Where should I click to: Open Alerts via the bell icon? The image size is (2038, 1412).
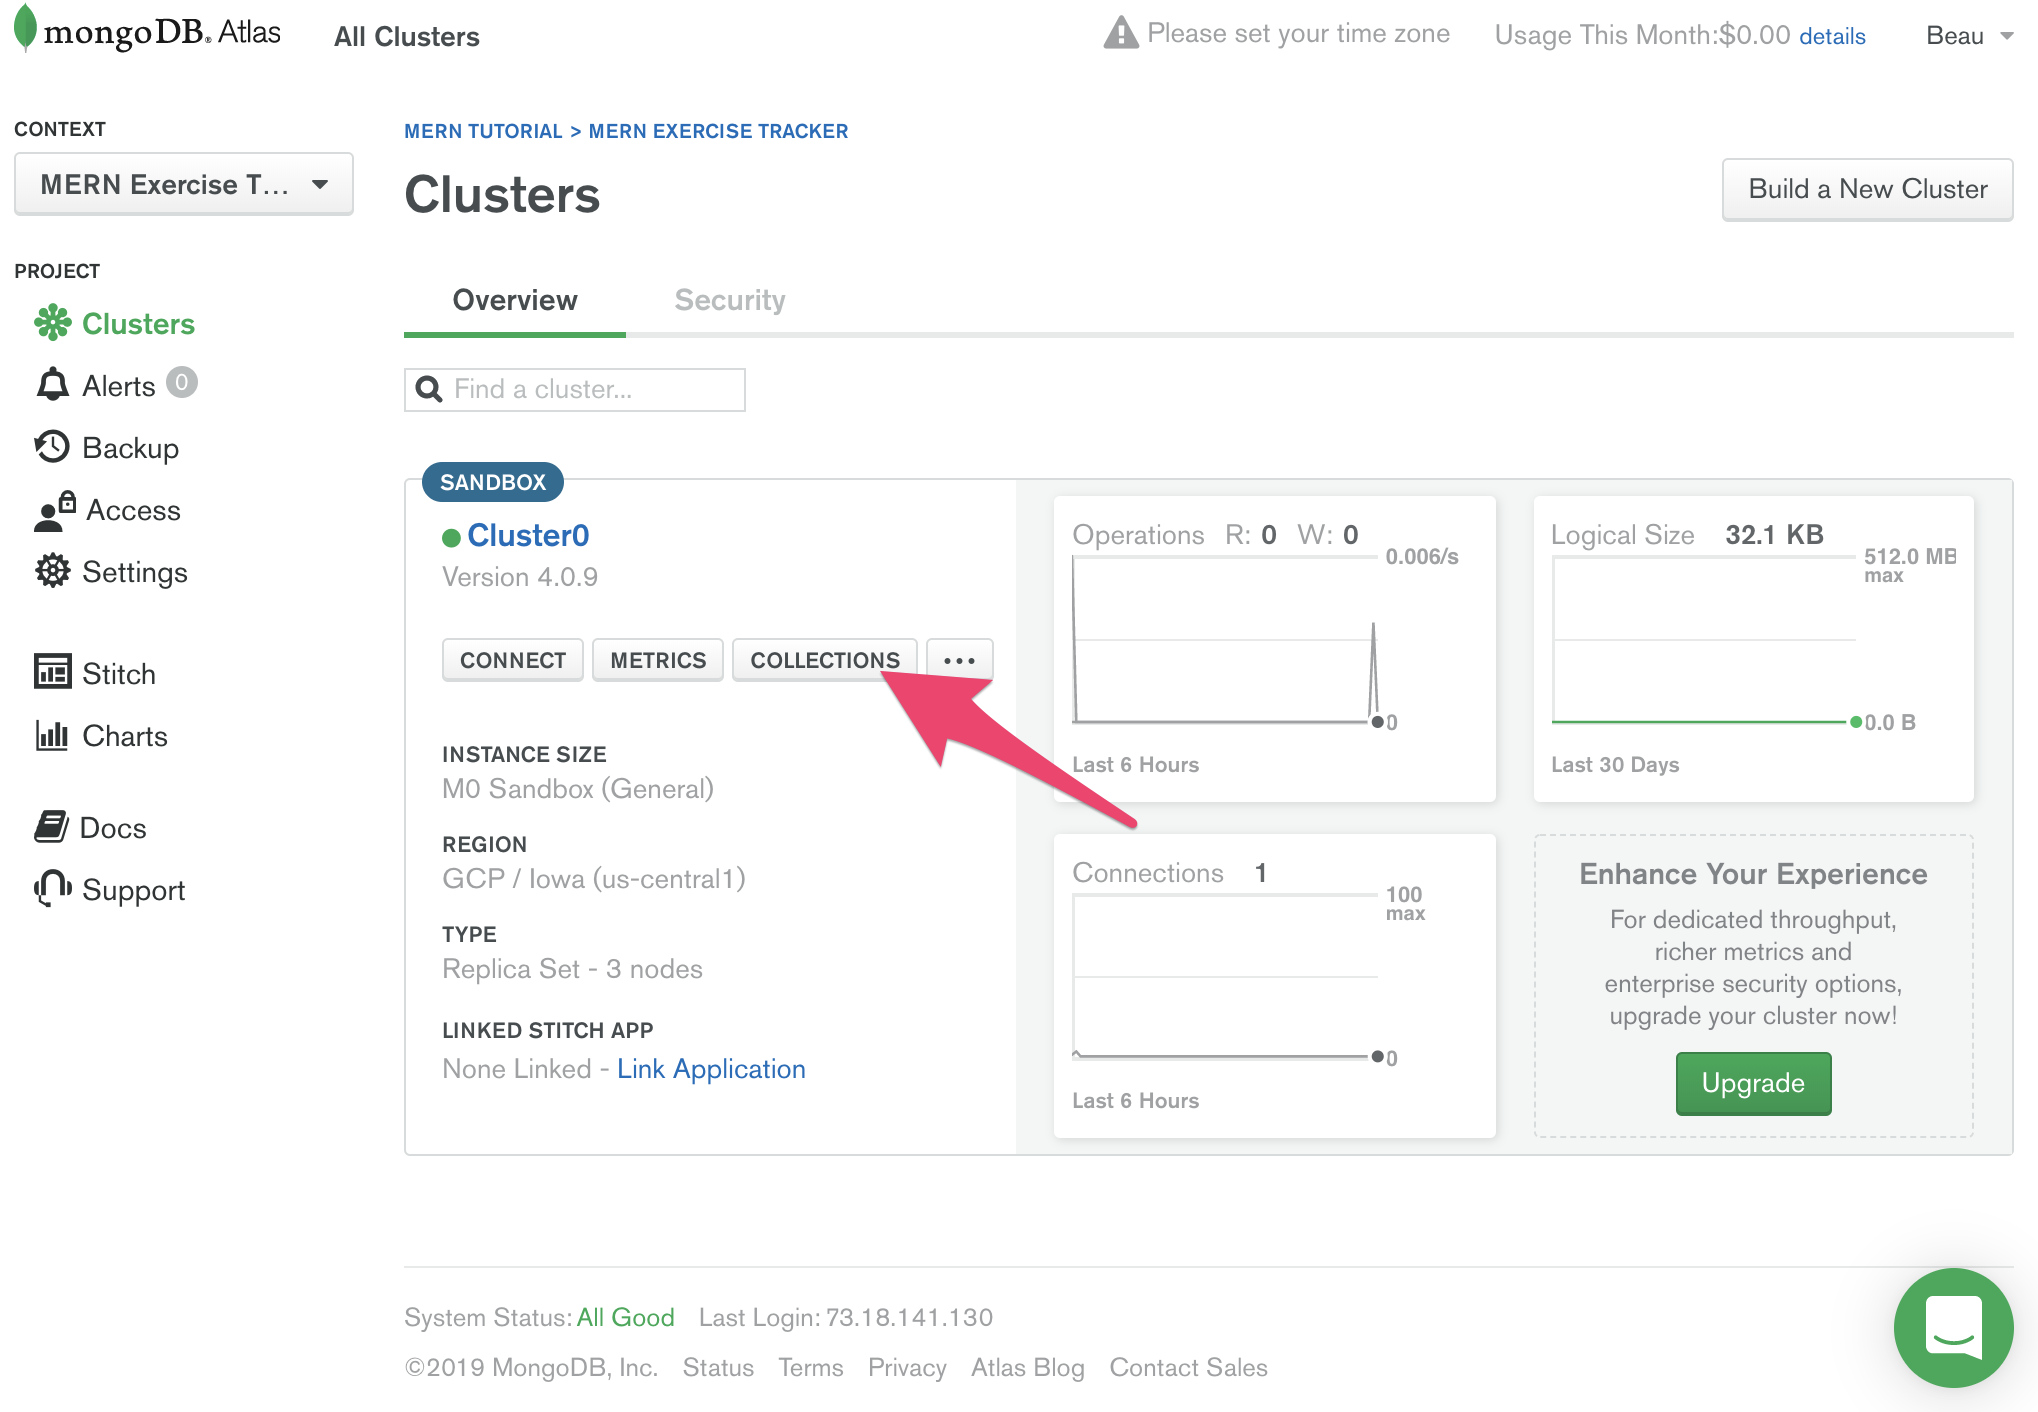(x=52, y=385)
